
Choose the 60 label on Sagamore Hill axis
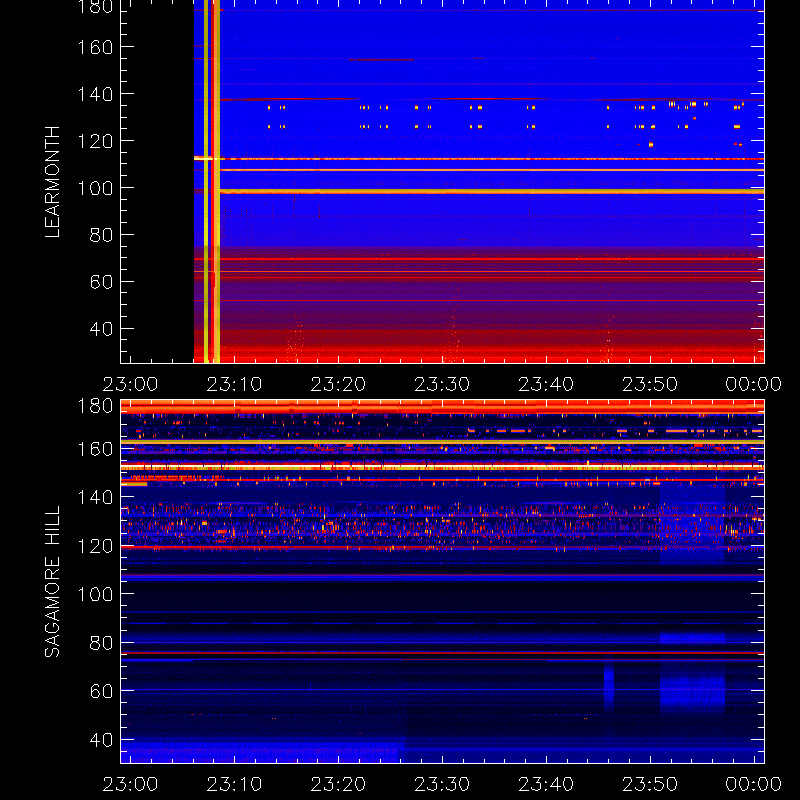[102, 691]
